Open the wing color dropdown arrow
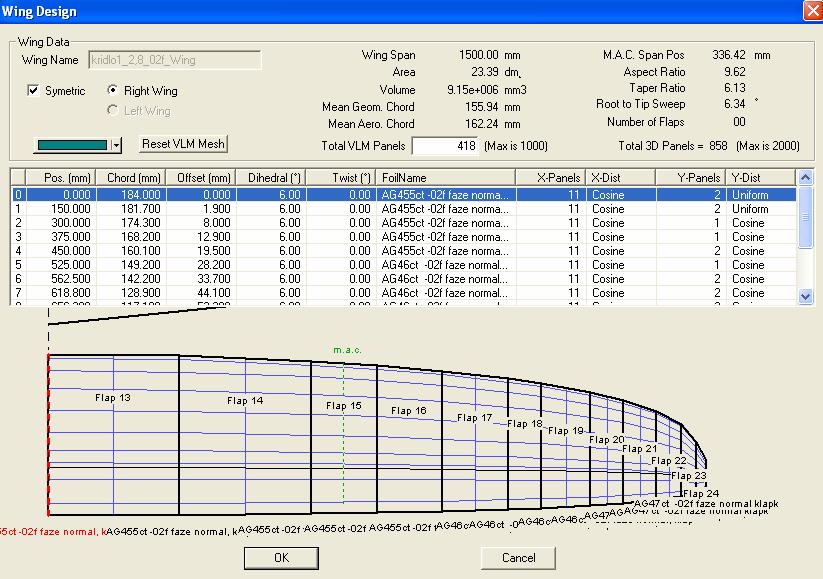 [116, 144]
